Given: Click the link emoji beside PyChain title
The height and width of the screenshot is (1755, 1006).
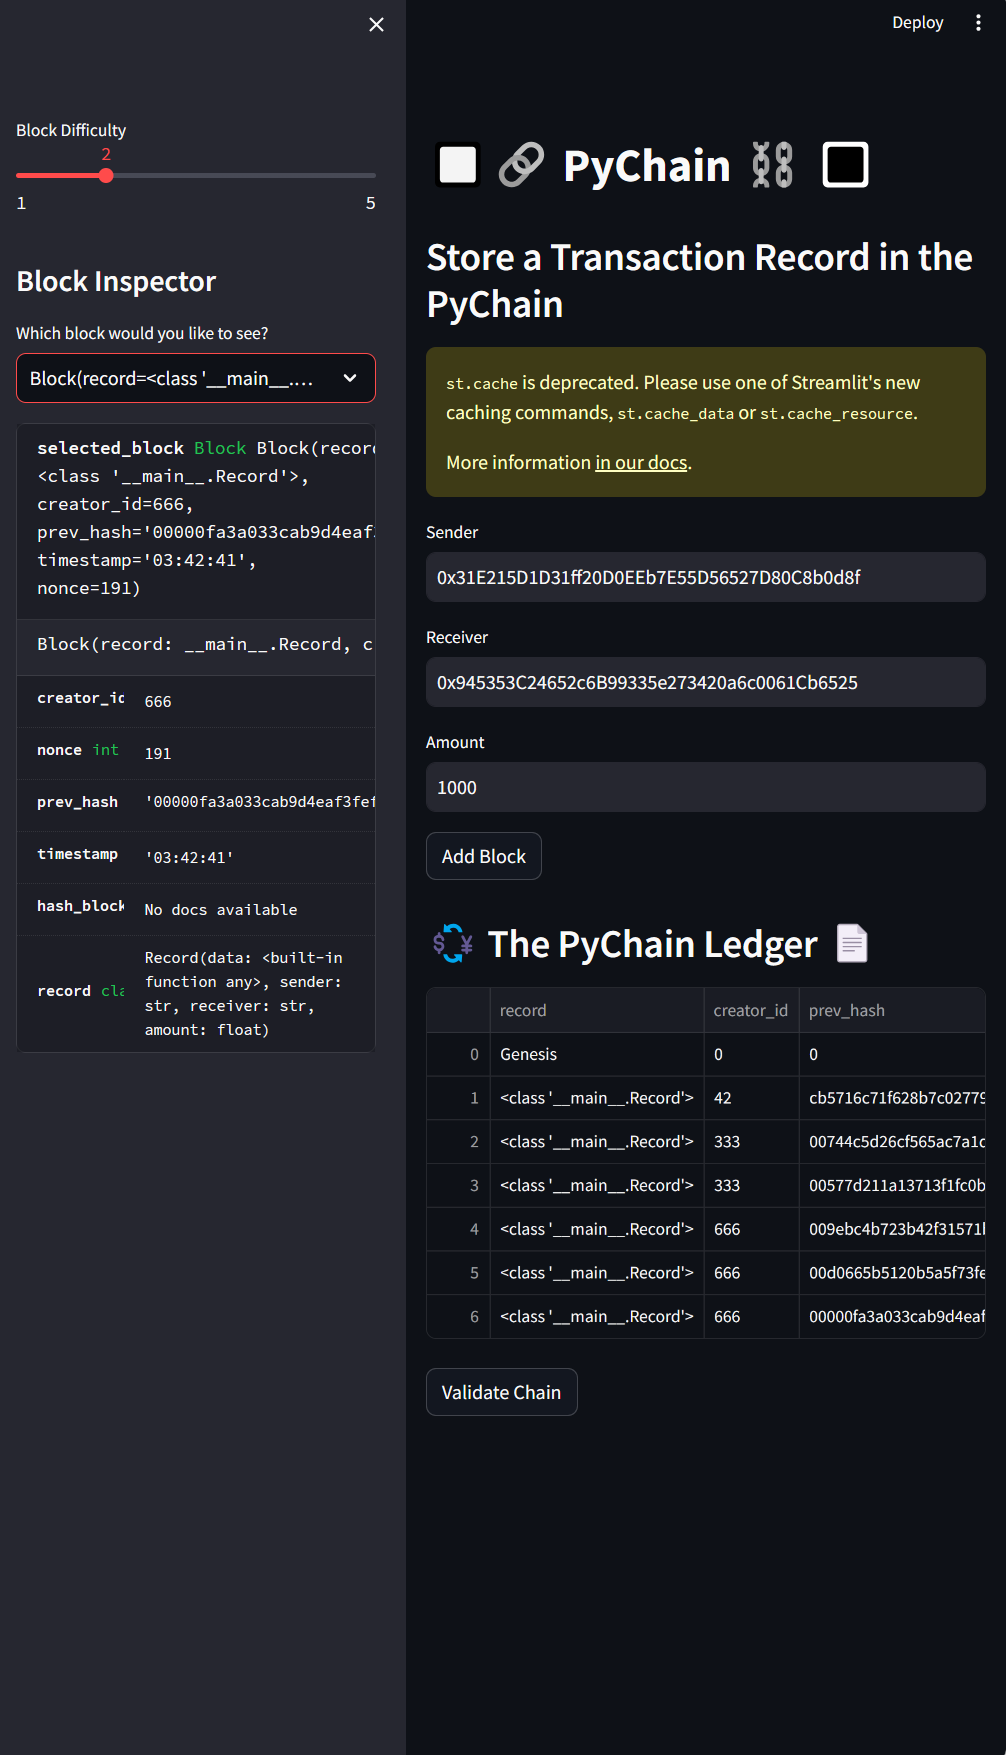Looking at the screenshot, I should tap(521, 165).
